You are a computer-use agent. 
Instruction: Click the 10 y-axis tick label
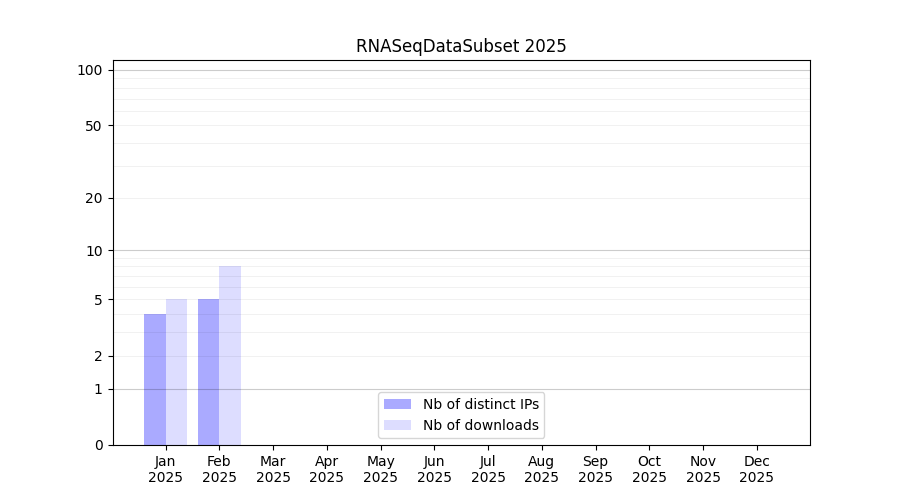[x=93, y=251]
